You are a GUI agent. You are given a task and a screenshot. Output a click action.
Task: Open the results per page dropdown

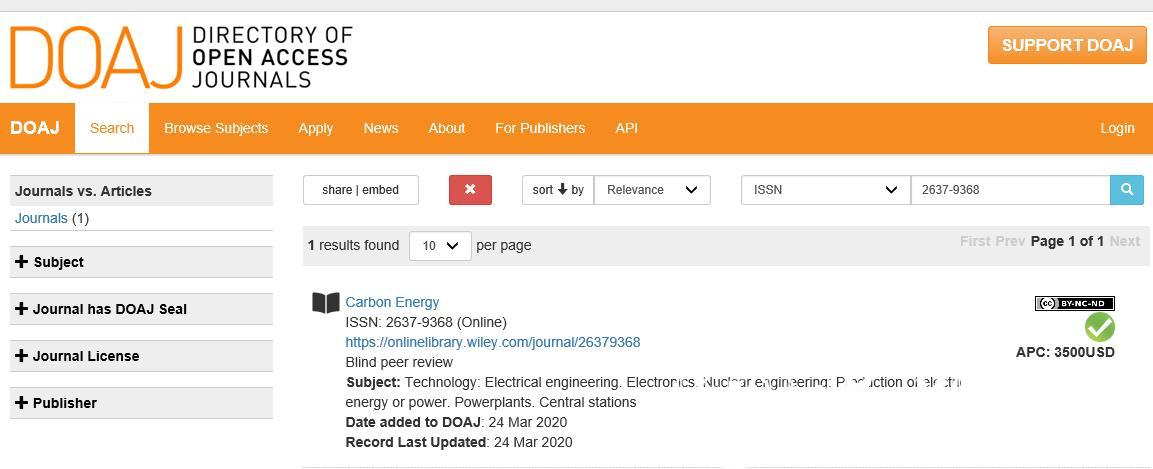point(440,245)
